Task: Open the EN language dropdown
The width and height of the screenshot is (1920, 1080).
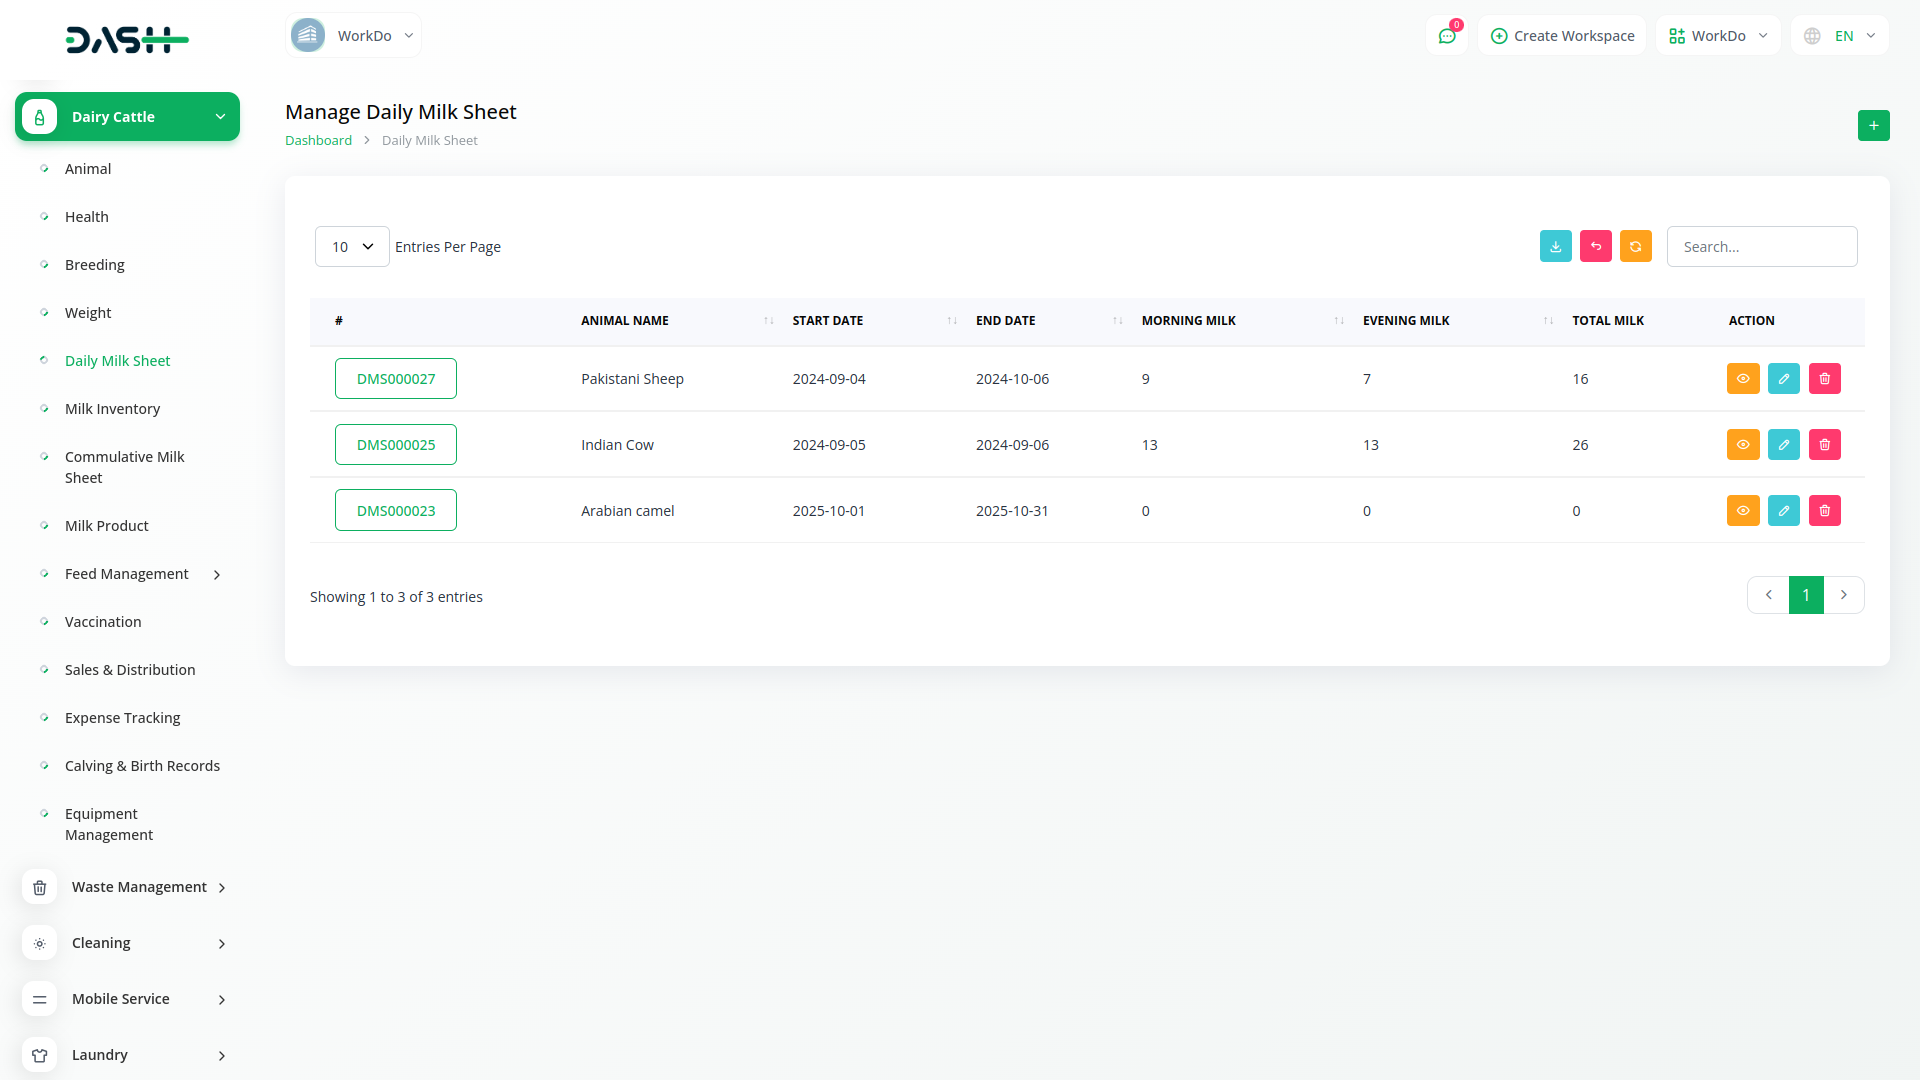Action: [x=1840, y=36]
